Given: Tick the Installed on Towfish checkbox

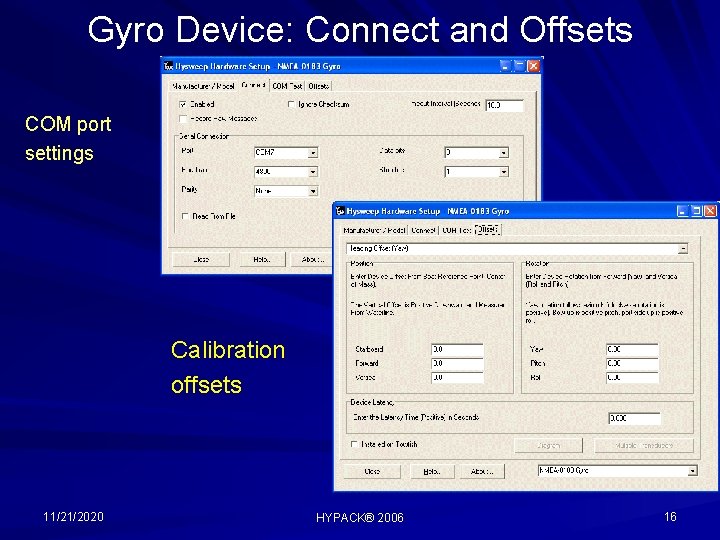Looking at the screenshot, I should [x=354, y=444].
